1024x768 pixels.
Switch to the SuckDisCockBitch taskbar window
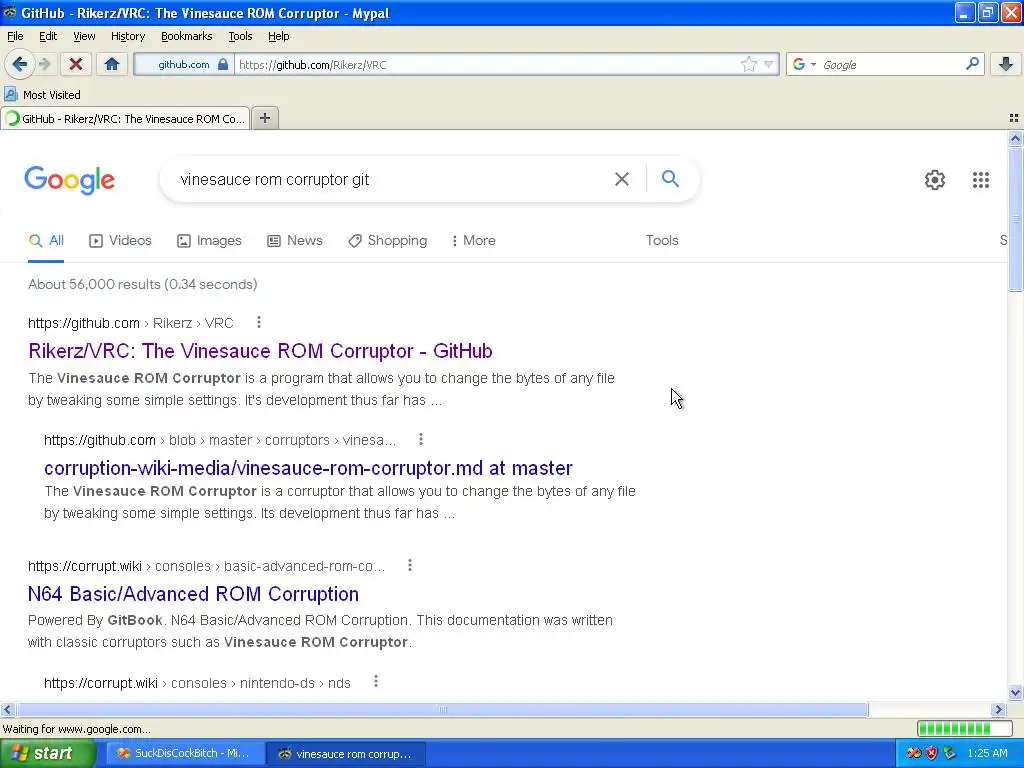point(185,754)
